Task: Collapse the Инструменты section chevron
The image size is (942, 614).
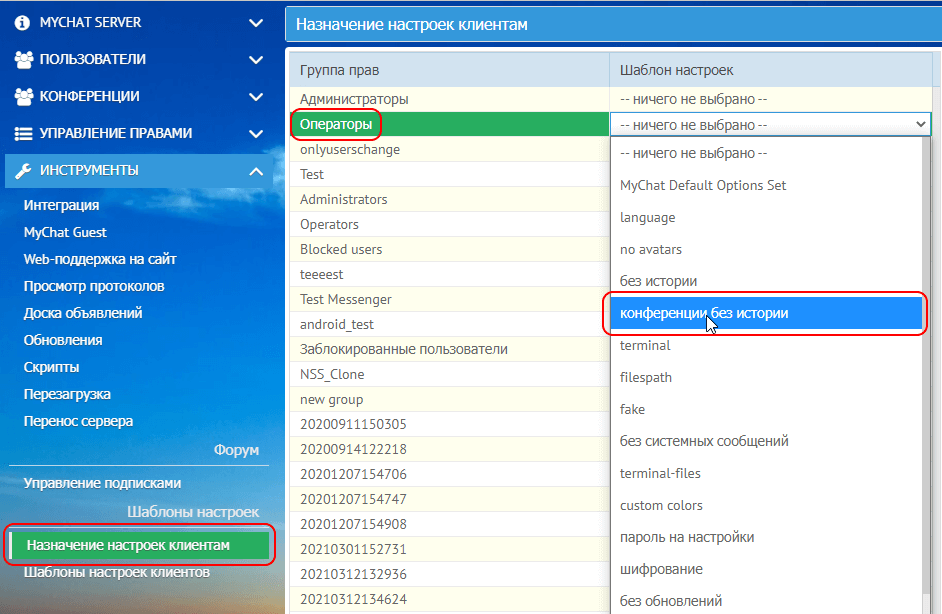Action: tap(256, 171)
